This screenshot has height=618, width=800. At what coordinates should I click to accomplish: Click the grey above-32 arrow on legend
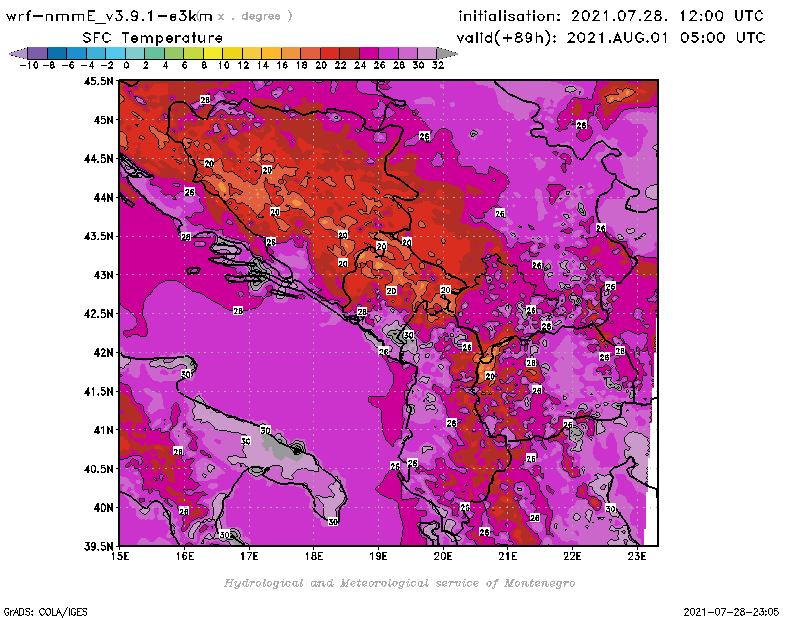447,53
